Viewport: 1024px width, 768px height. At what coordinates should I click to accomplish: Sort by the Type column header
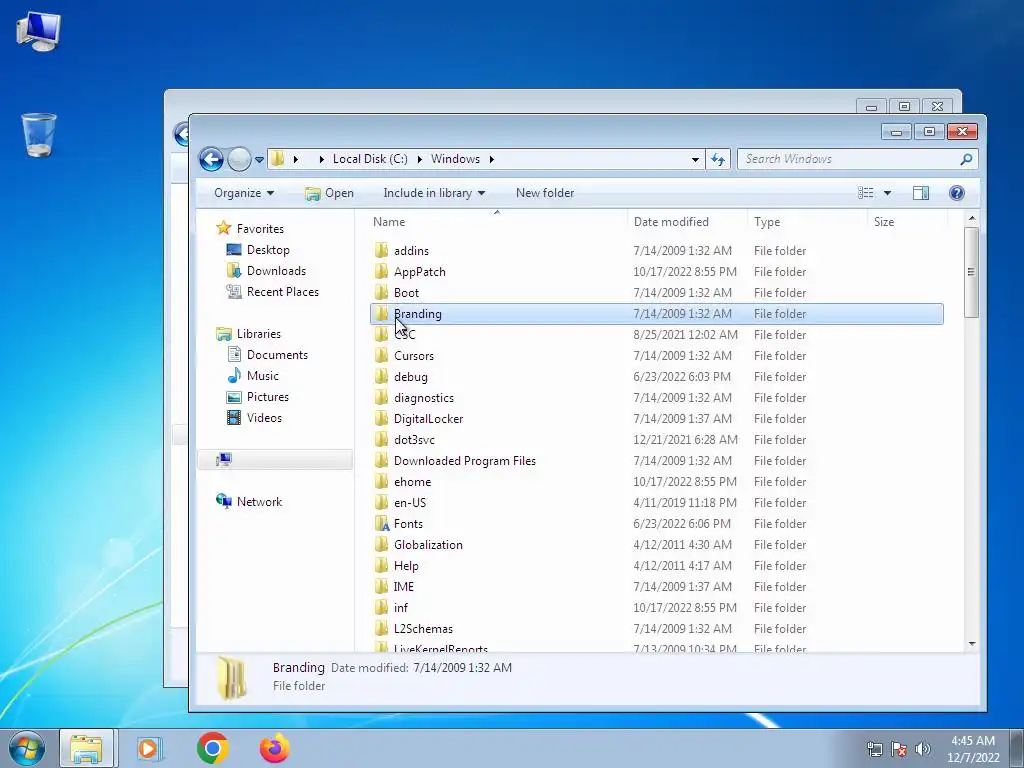click(x=767, y=221)
